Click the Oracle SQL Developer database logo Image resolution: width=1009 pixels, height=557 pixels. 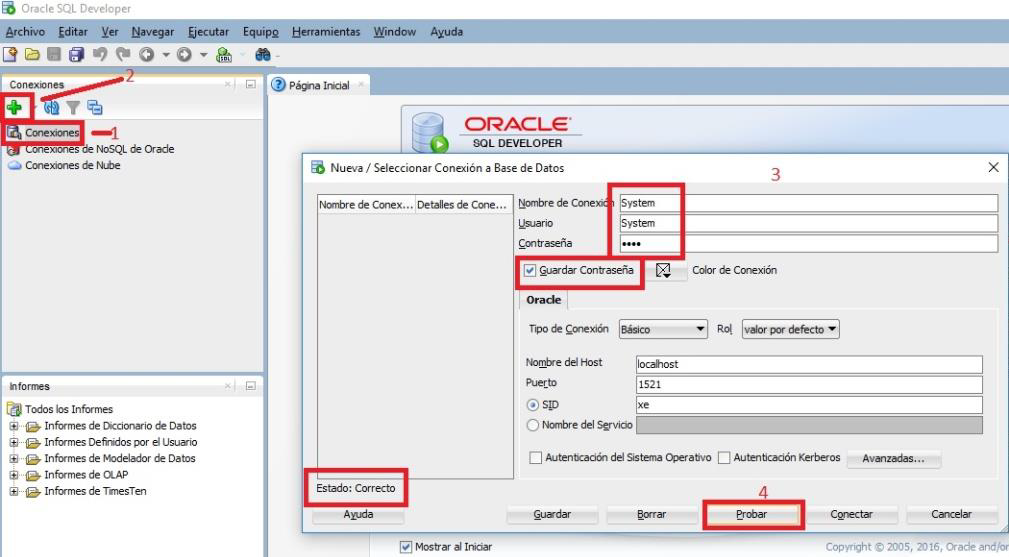click(x=429, y=132)
